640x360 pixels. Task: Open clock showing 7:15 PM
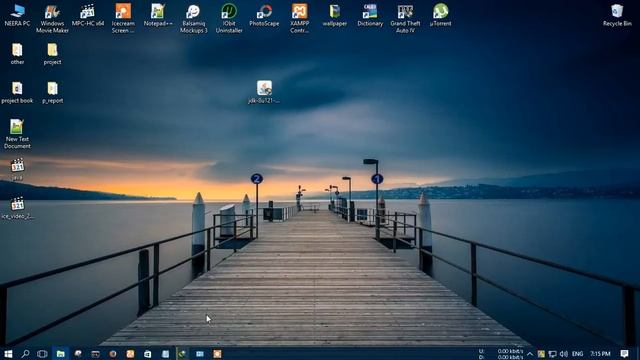click(x=600, y=353)
